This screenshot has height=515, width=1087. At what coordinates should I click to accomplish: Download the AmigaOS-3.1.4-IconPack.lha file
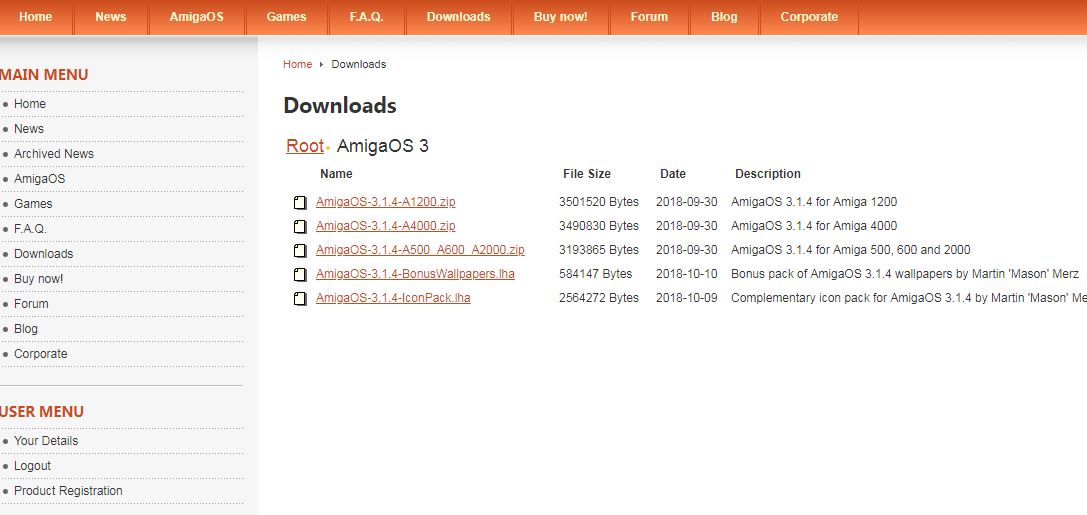(x=393, y=298)
